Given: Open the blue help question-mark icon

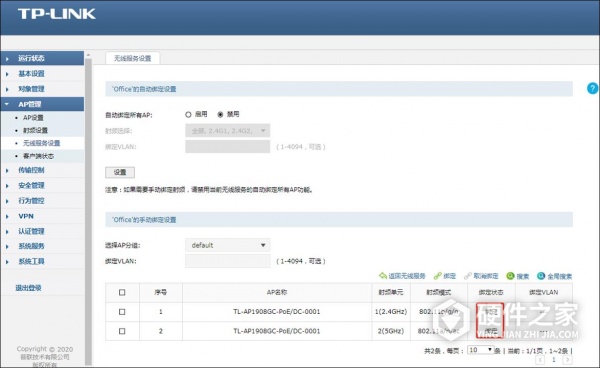Looking at the screenshot, I should coord(592,88).
